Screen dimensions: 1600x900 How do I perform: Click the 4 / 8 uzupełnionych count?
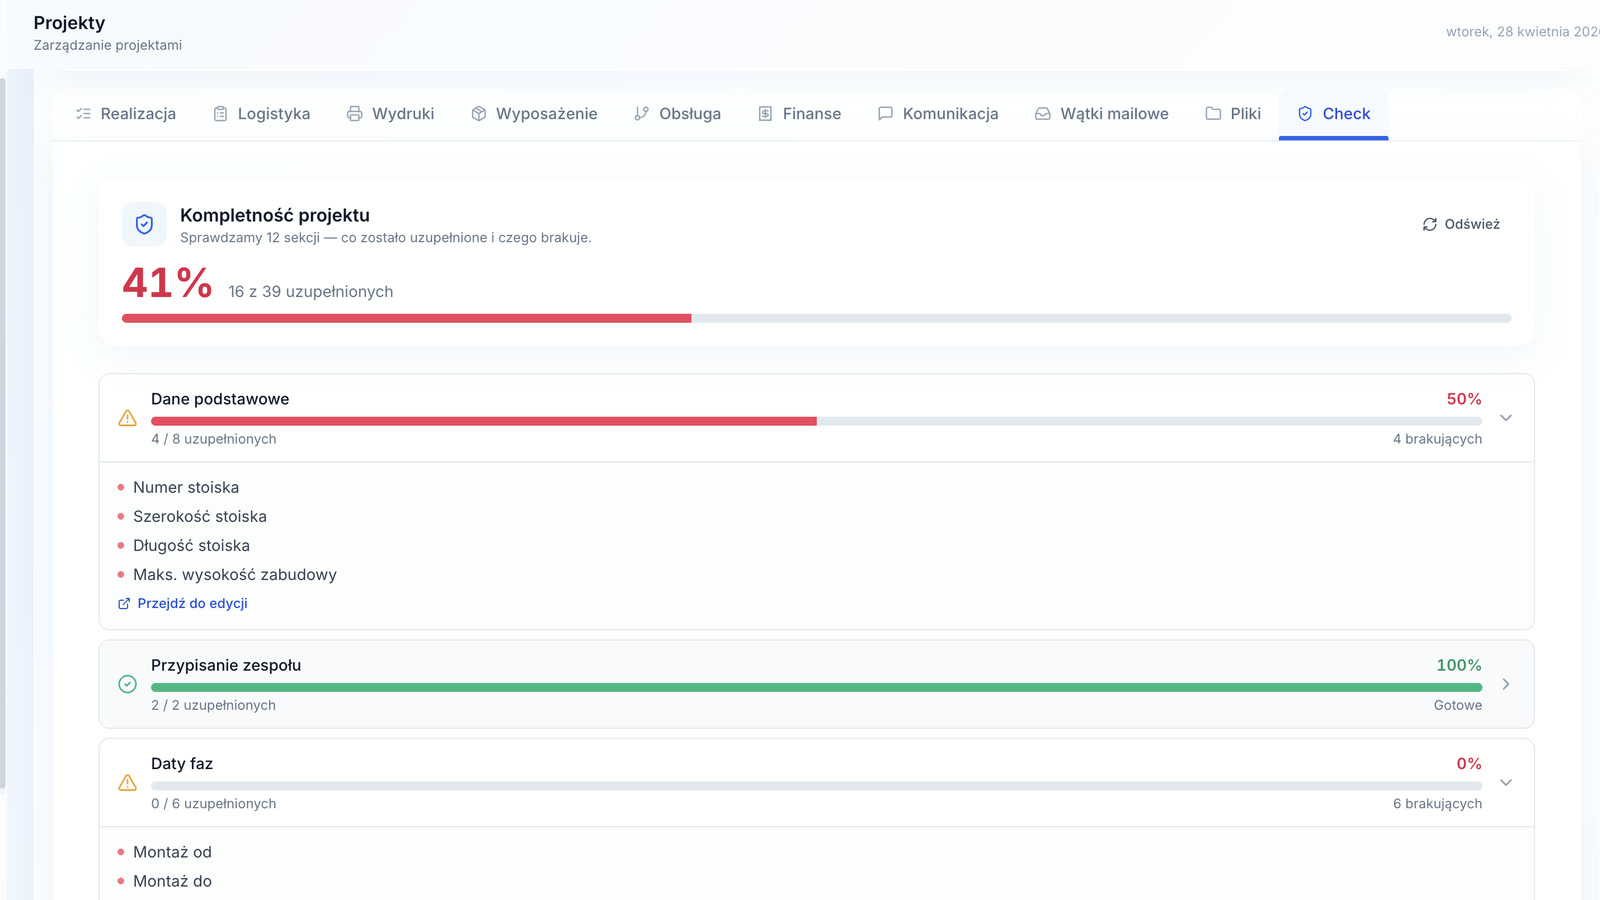(x=214, y=439)
